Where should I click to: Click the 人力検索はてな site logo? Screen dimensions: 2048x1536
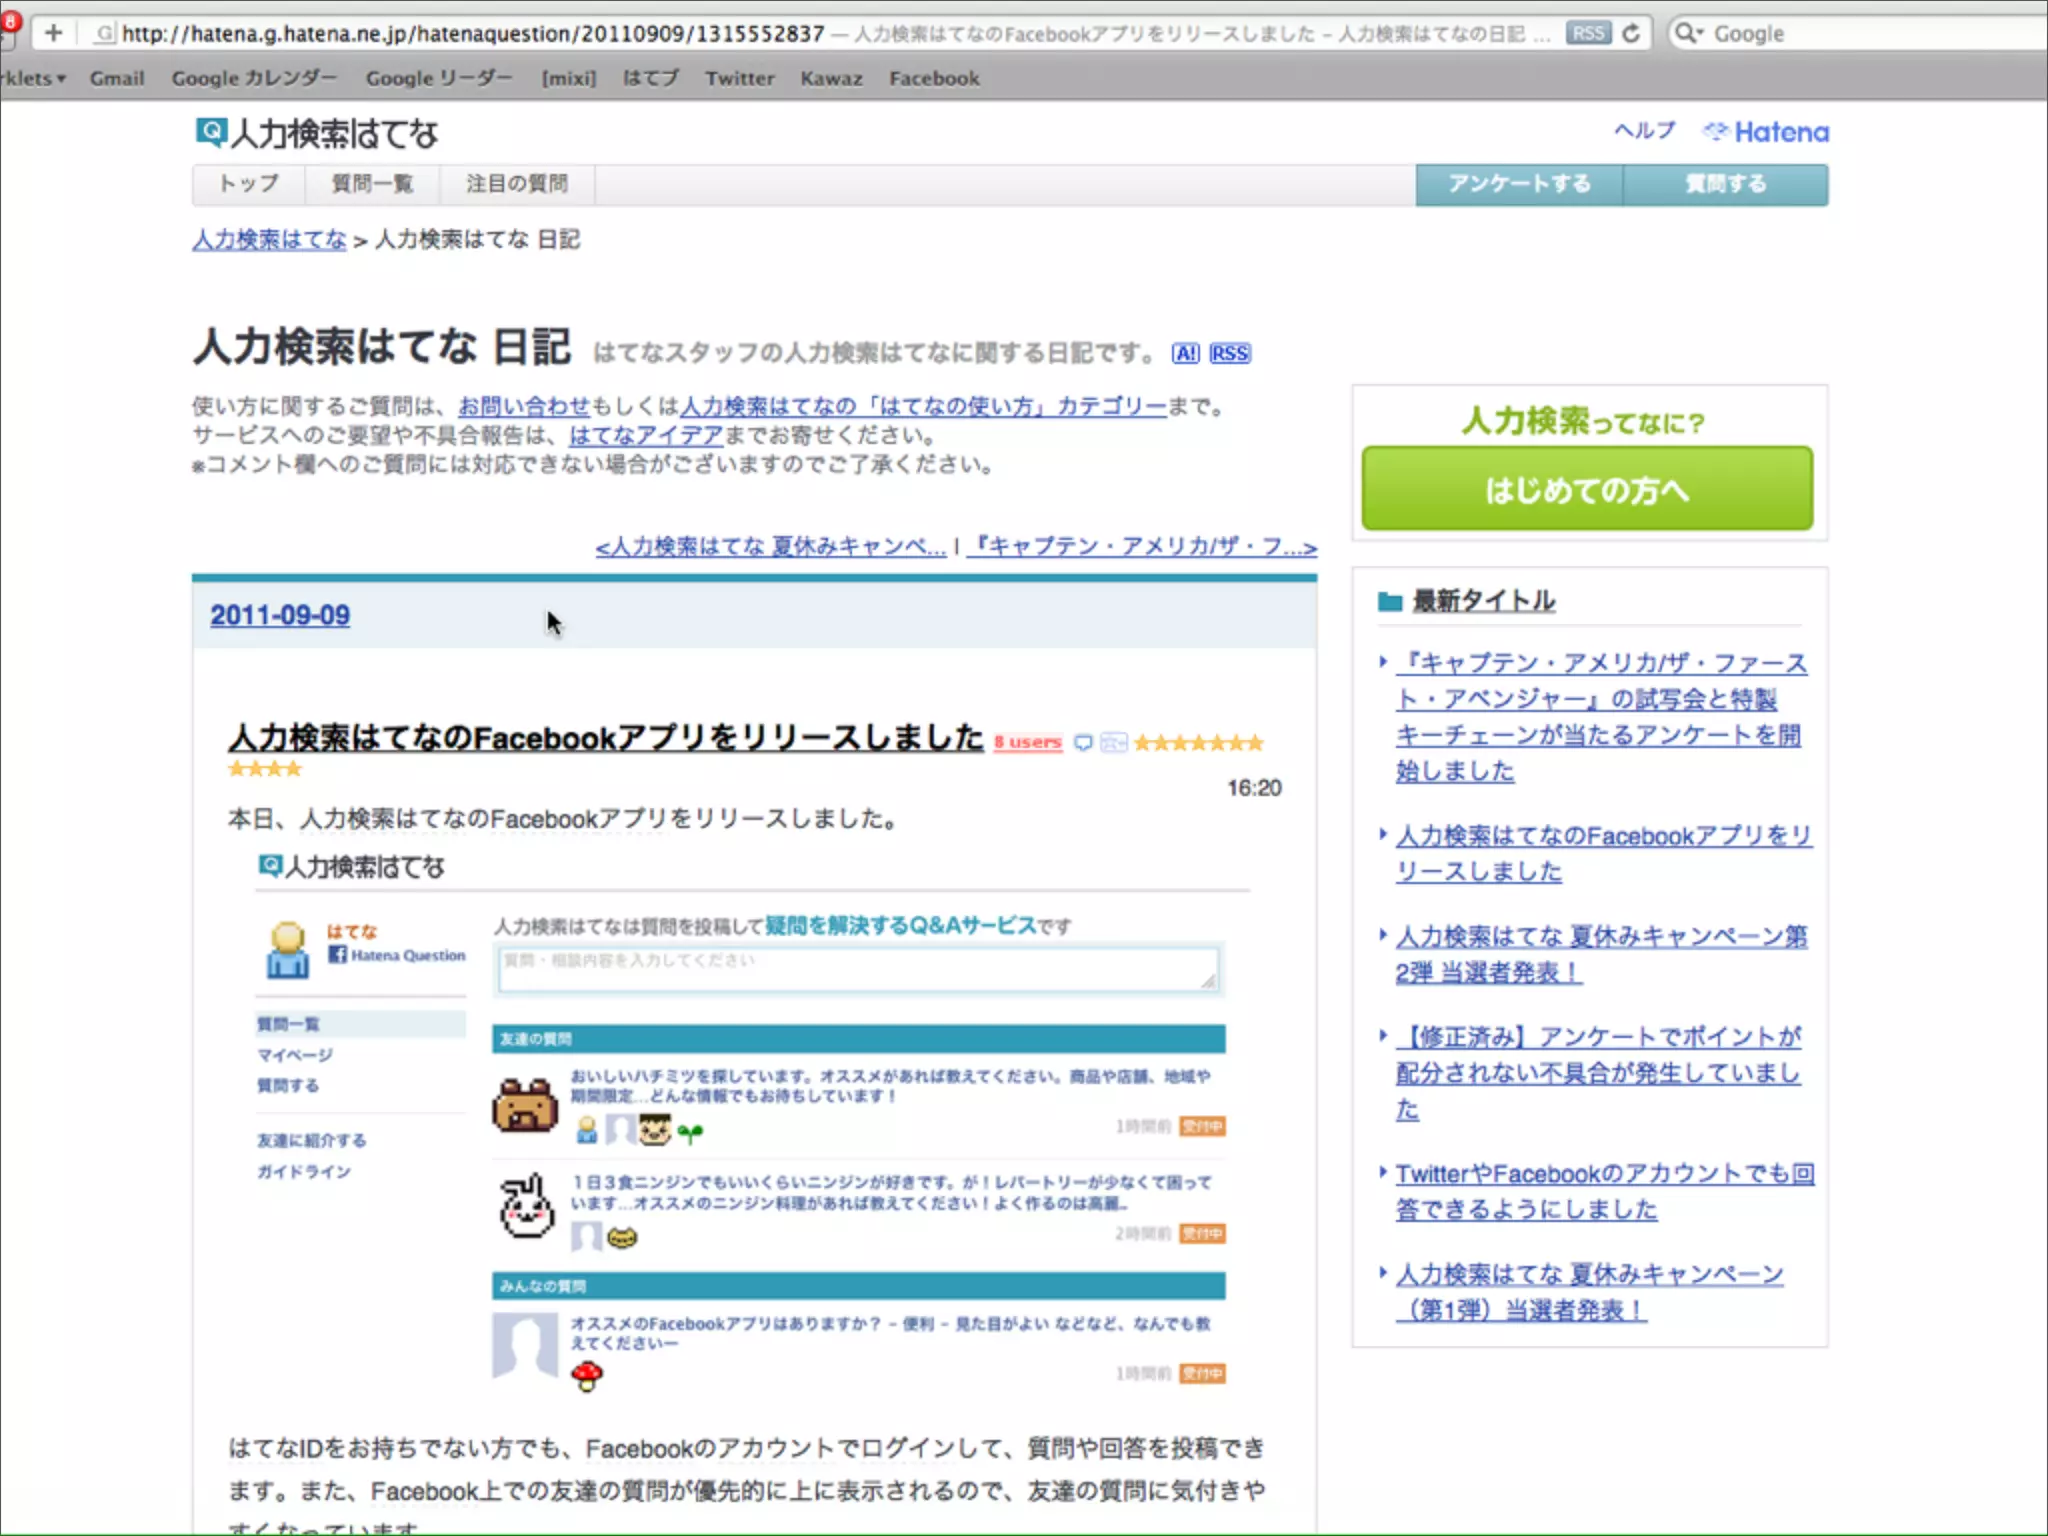tap(316, 133)
